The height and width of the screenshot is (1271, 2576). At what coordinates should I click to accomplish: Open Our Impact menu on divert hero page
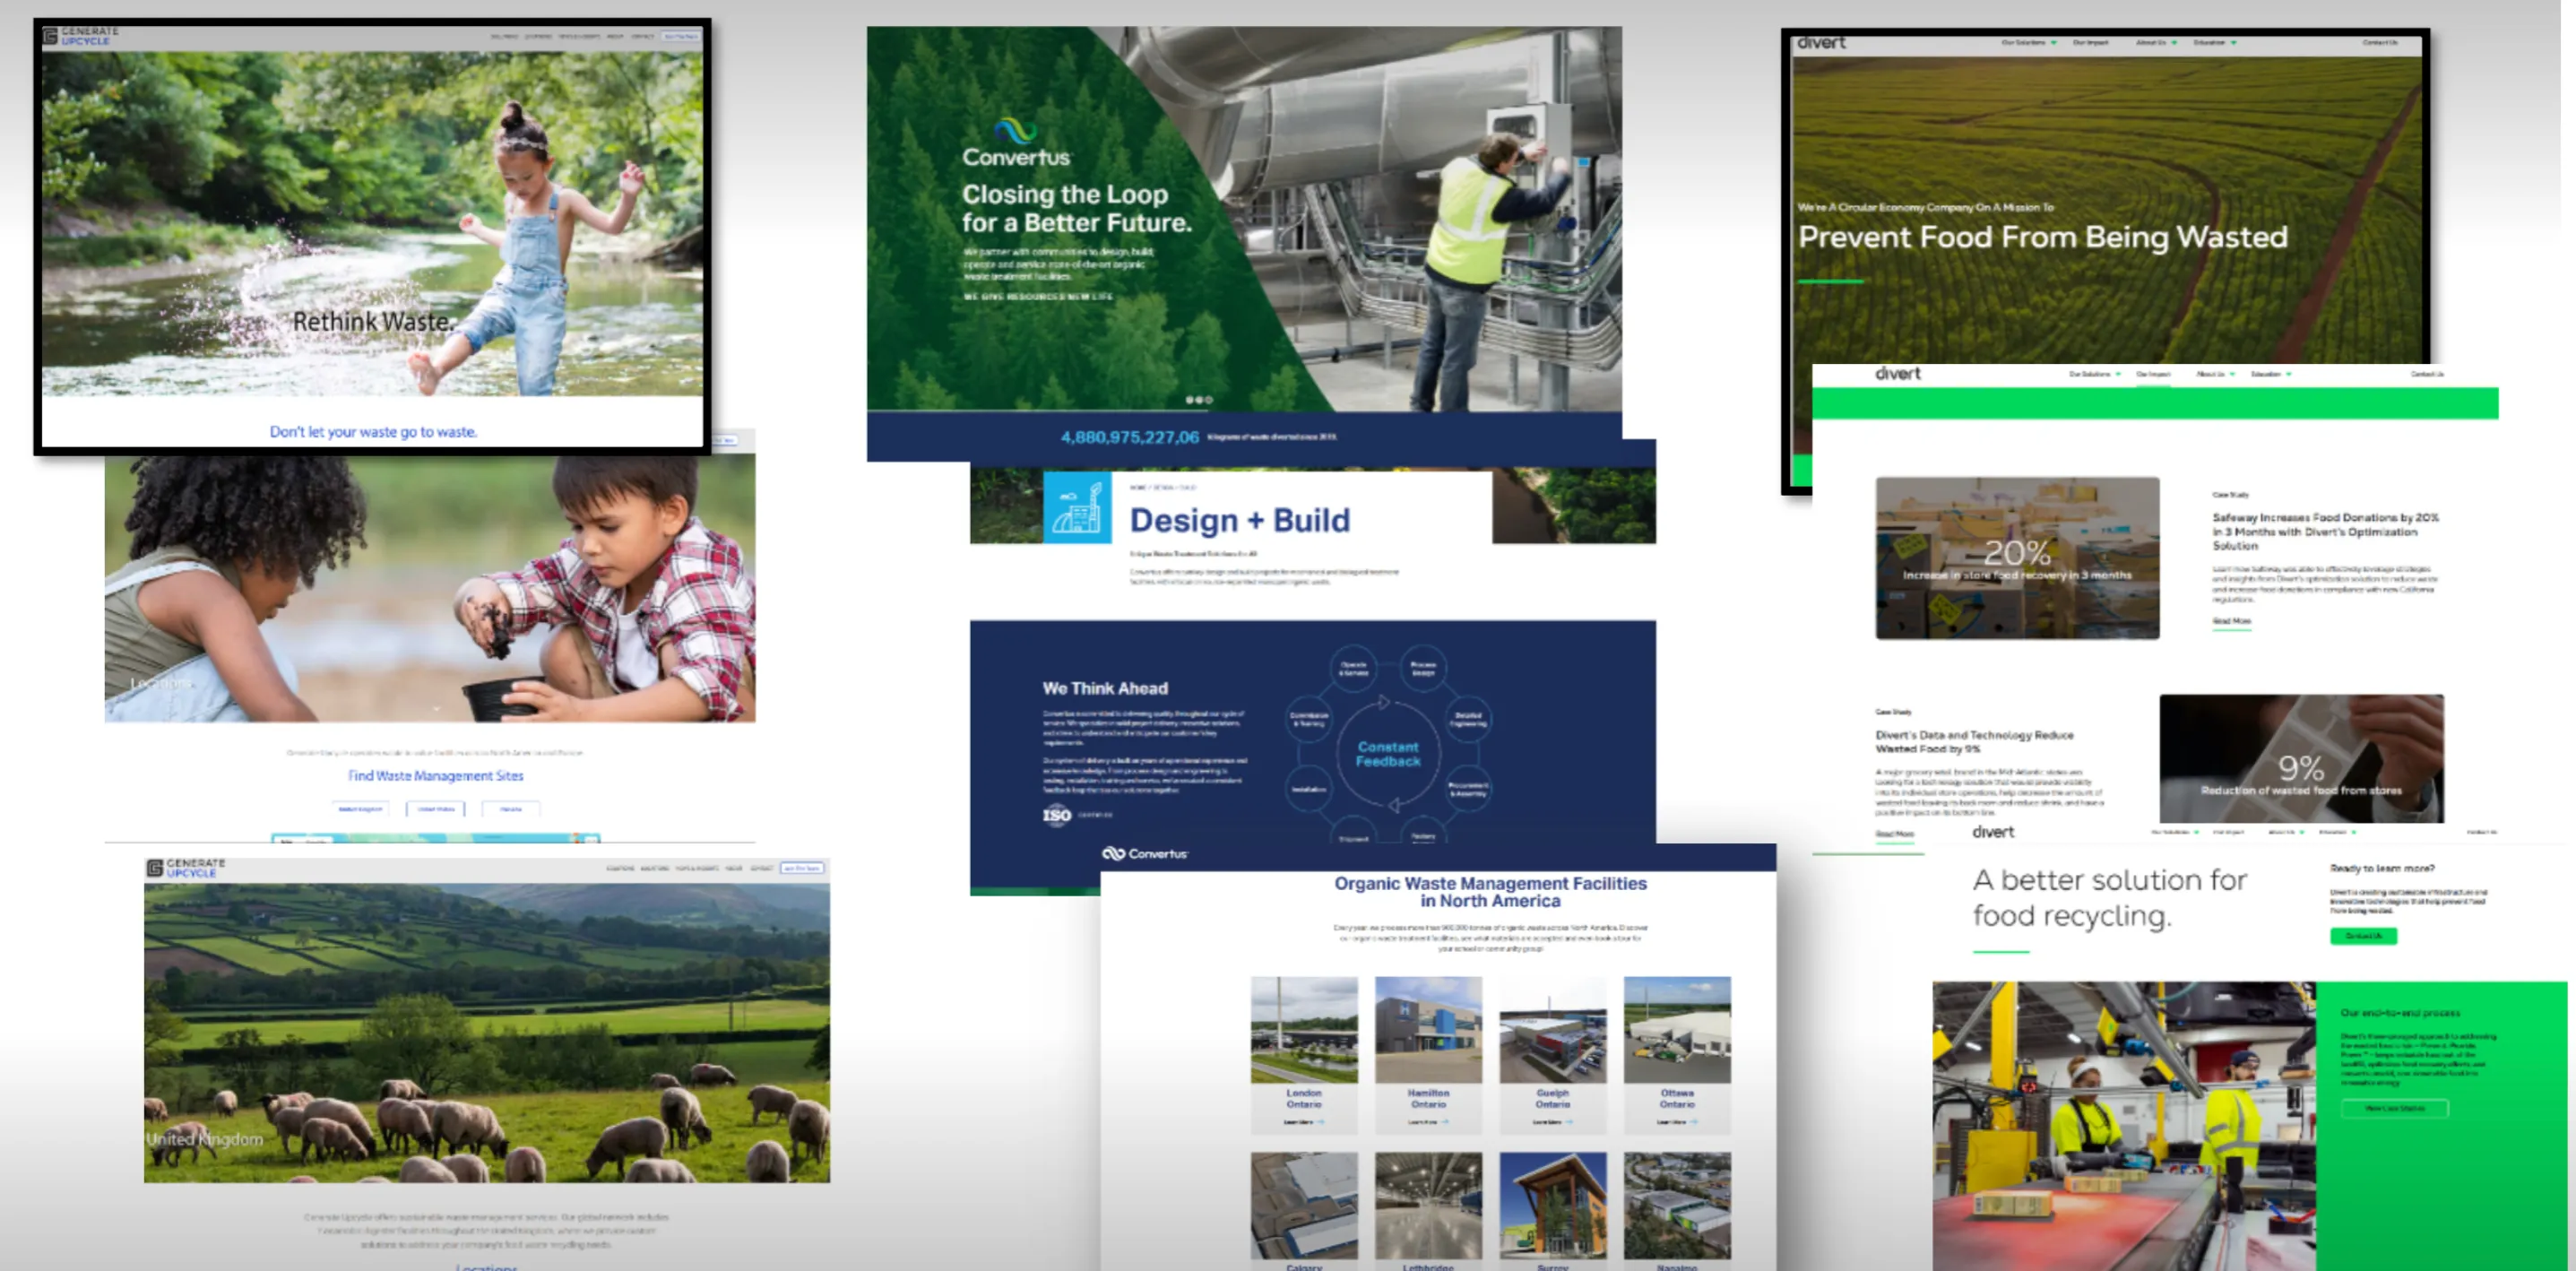[x=2090, y=43]
